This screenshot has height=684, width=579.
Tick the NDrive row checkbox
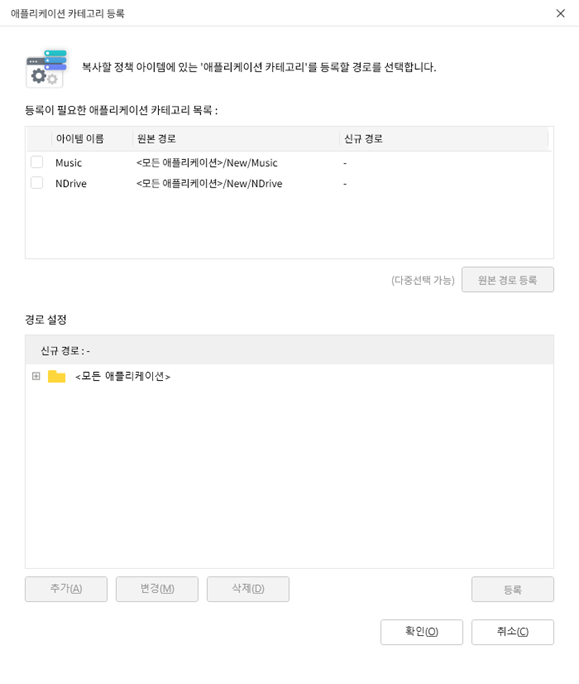[x=37, y=183]
